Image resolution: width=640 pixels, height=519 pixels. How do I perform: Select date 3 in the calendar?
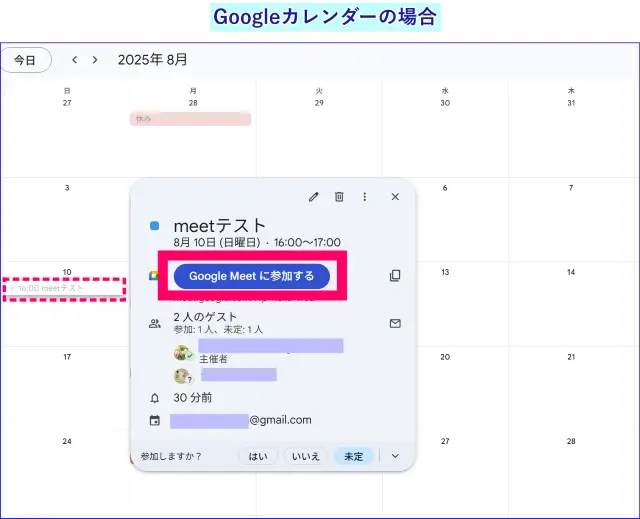click(x=67, y=188)
